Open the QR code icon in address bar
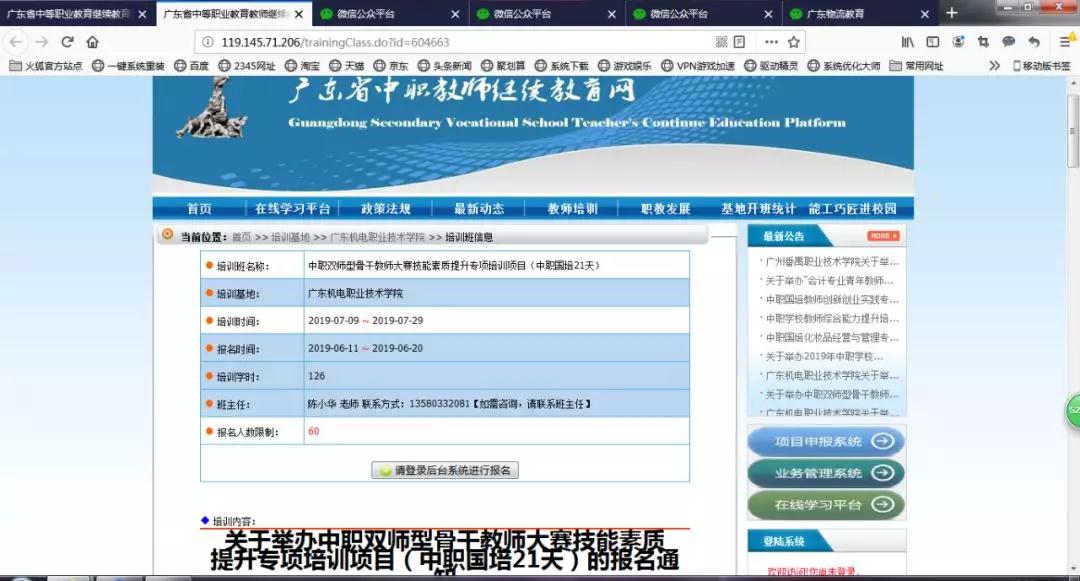This screenshot has height=581, width=1080. pyautogui.click(x=721, y=42)
